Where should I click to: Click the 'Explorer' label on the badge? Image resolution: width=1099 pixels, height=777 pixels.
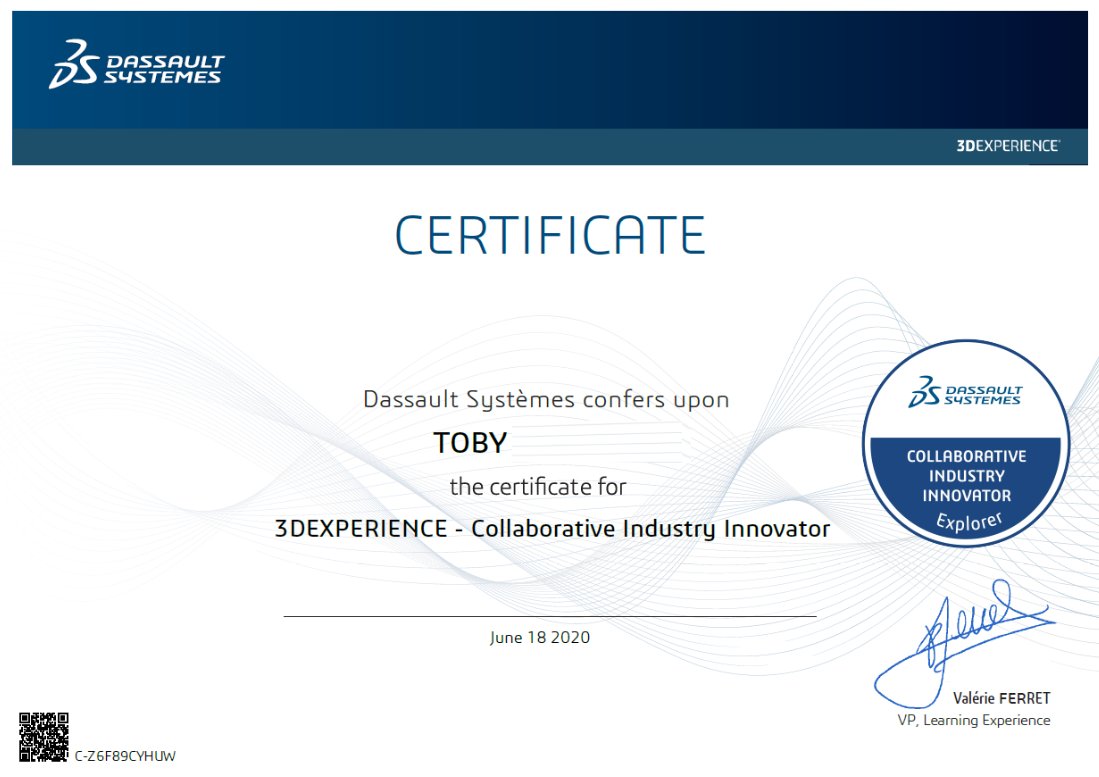[x=970, y=521]
